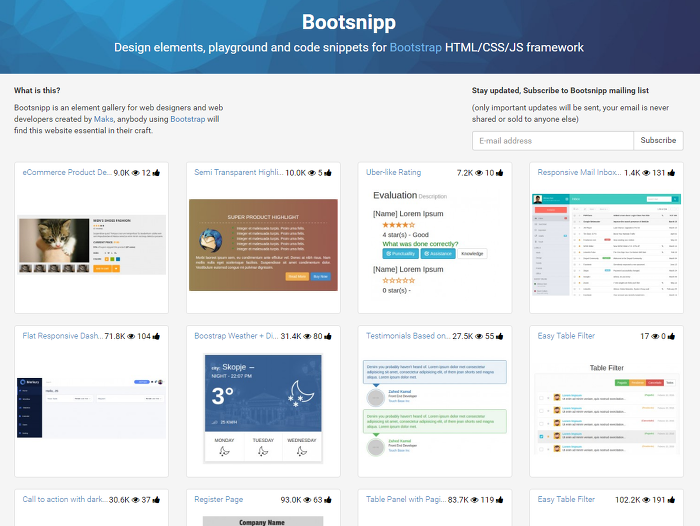Open the eCommerce Product De... snippet title

coord(67,172)
